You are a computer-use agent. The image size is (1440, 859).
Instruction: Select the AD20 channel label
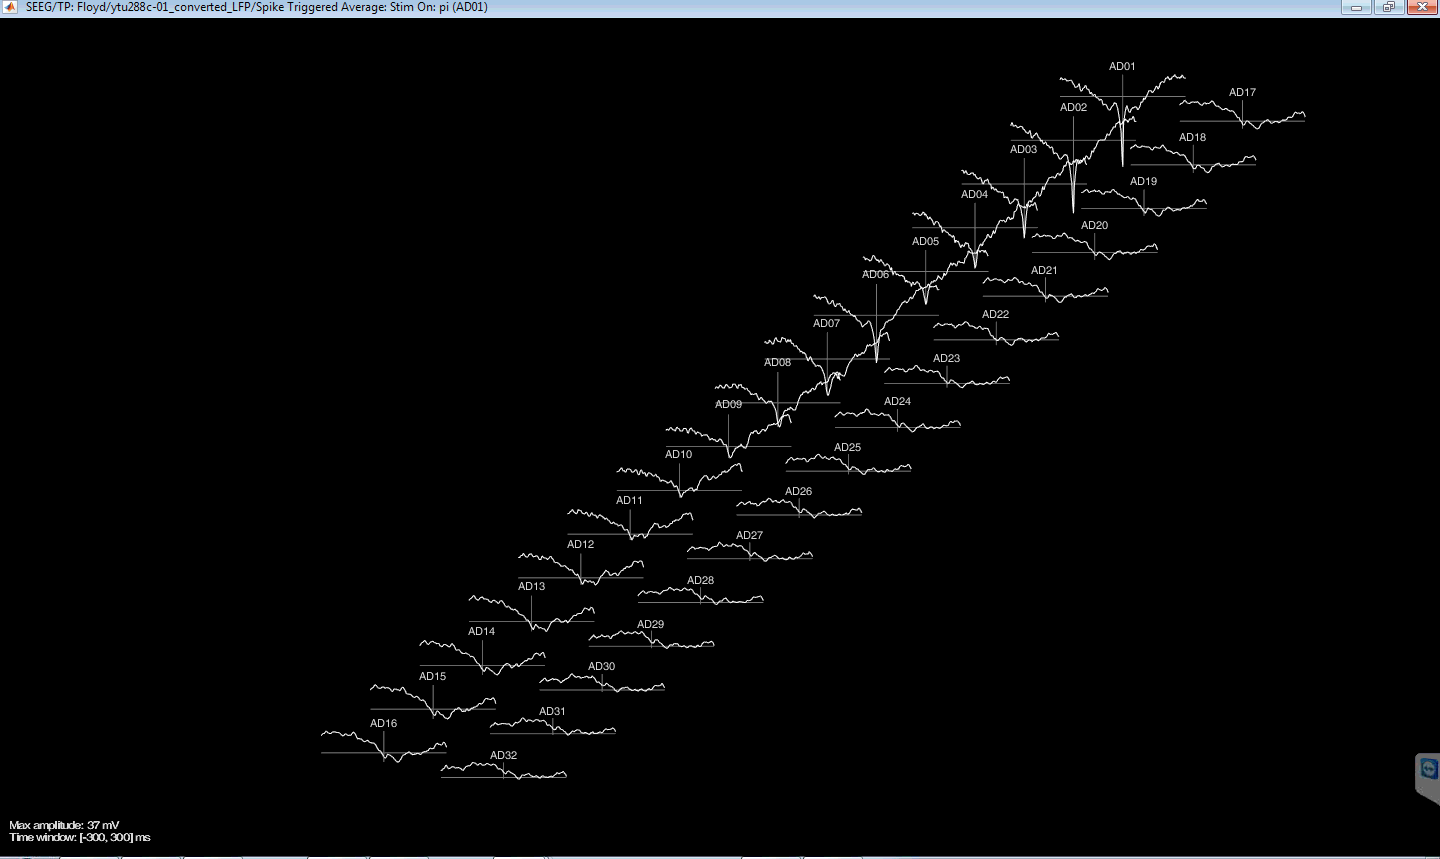coord(1094,226)
